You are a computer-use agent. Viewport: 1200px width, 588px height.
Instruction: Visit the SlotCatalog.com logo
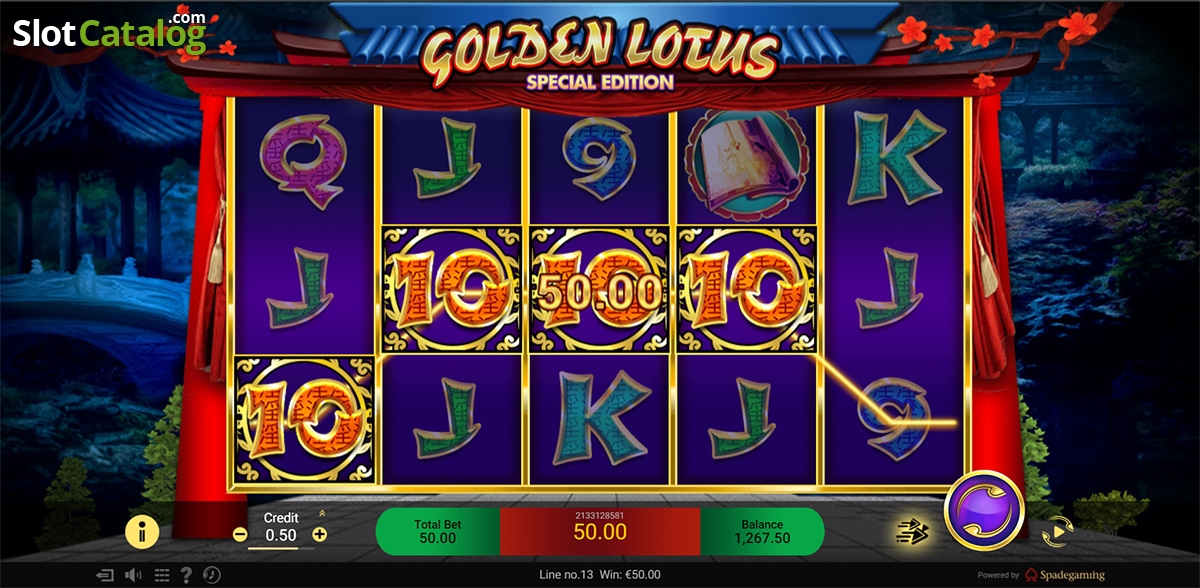tap(110, 32)
